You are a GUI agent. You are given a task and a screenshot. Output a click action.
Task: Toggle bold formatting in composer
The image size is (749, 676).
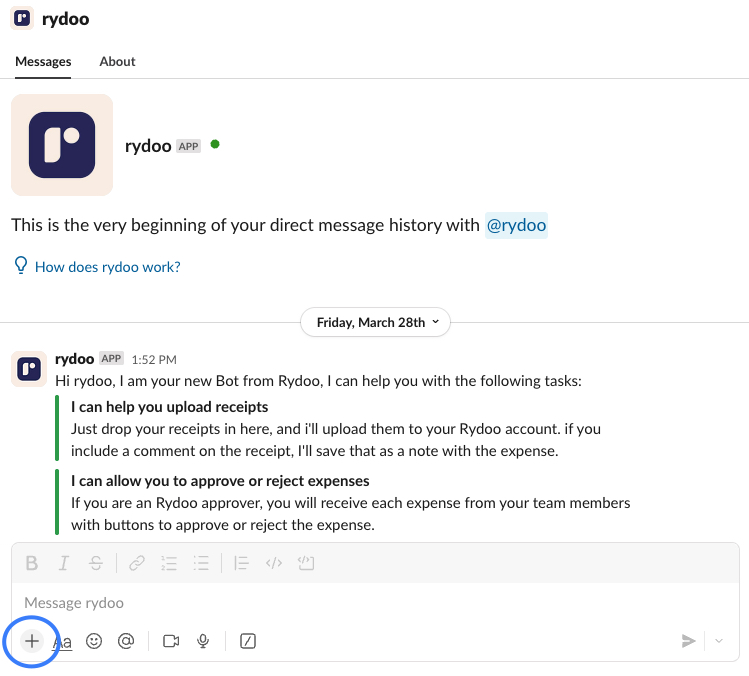tap(32, 563)
